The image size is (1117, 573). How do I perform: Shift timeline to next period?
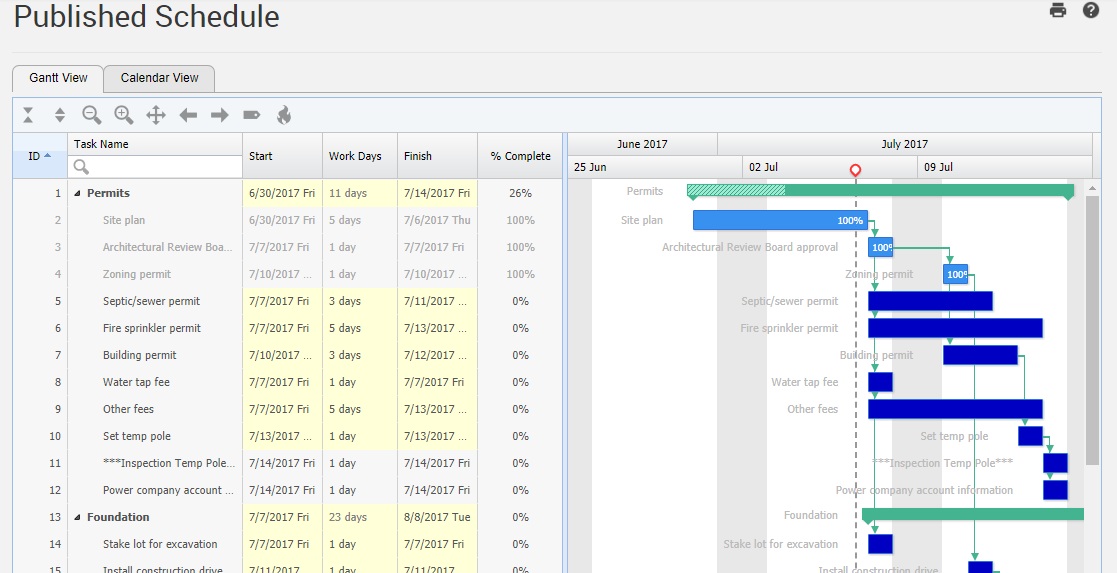[x=220, y=115]
